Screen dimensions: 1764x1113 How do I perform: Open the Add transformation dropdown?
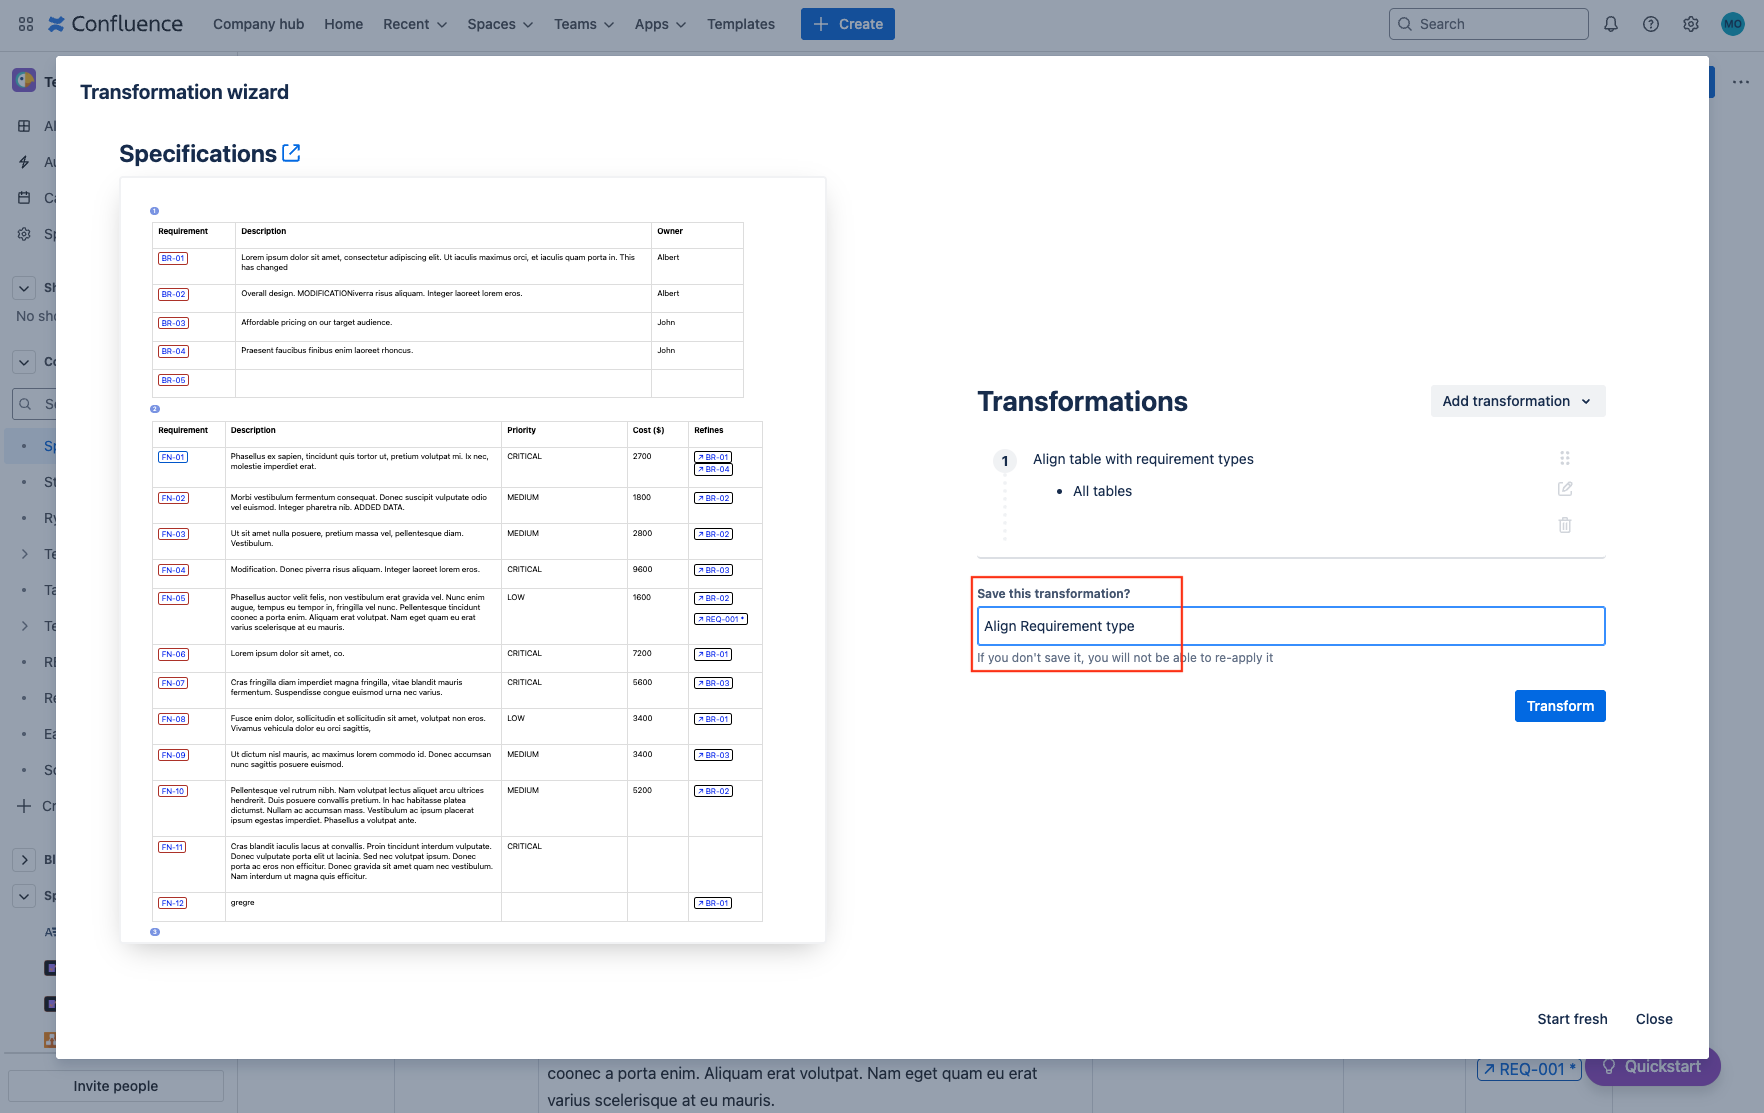click(1517, 400)
